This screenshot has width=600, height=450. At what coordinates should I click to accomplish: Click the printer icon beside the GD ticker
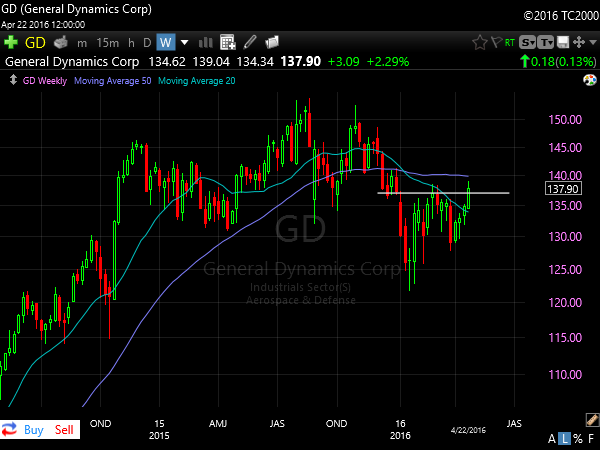tap(61, 42)
